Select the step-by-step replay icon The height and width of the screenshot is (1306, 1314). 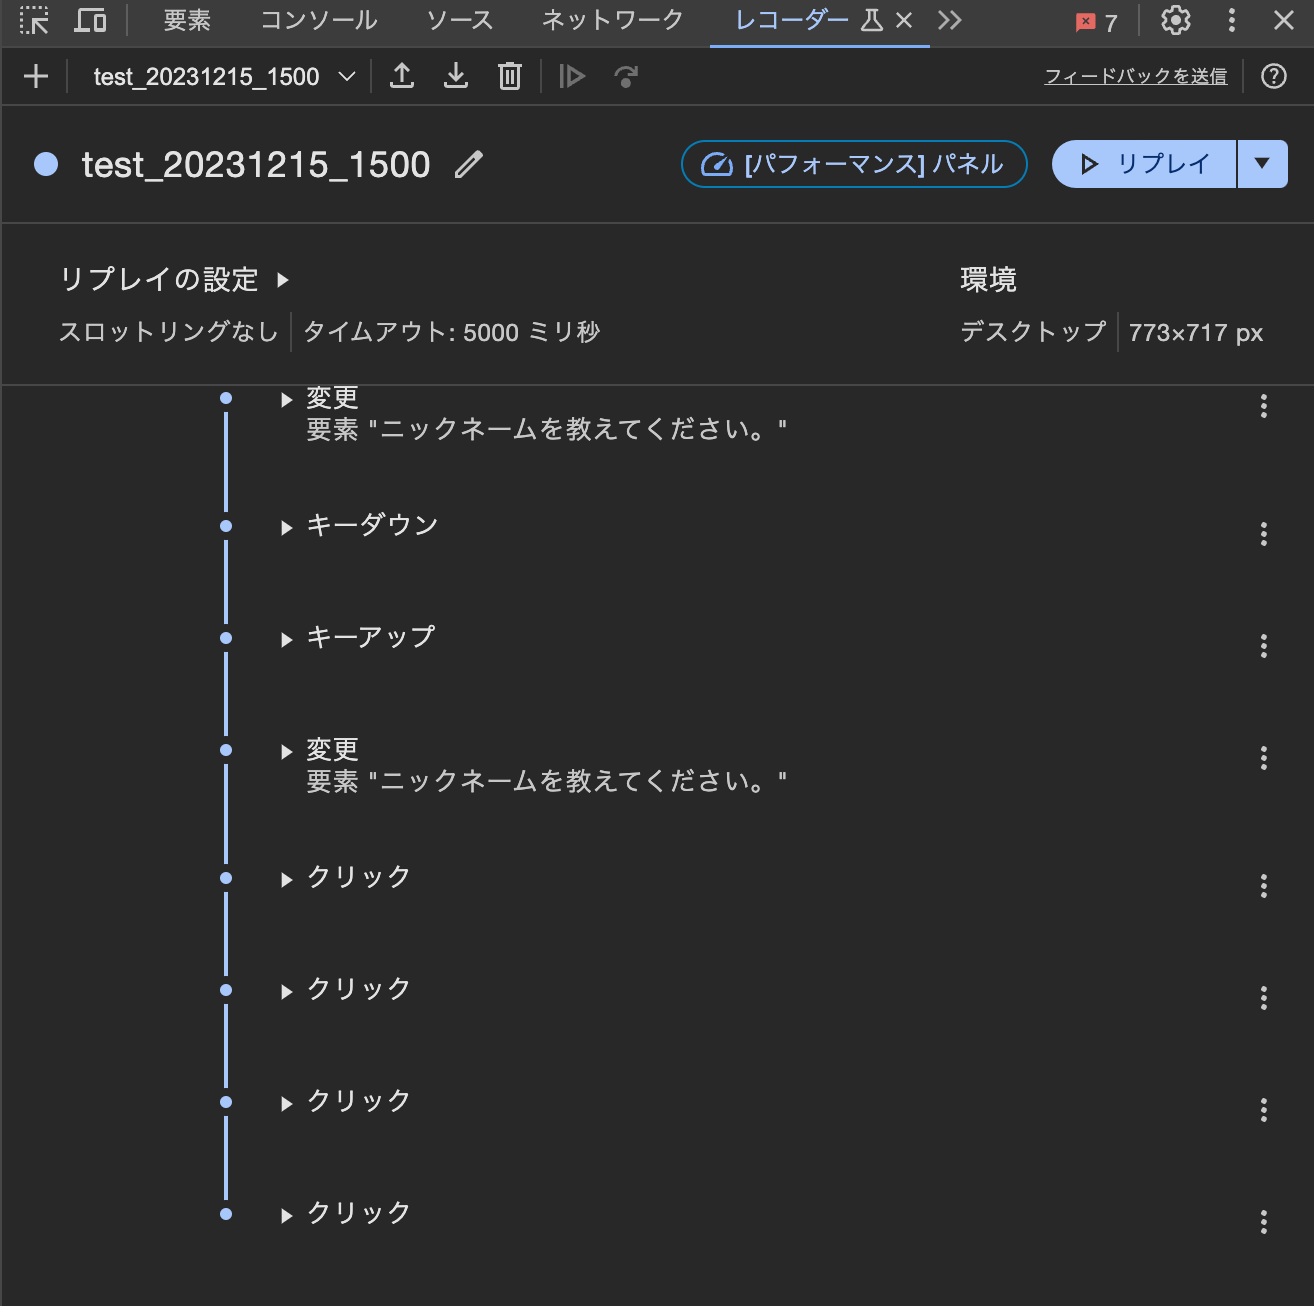point(572,76)
